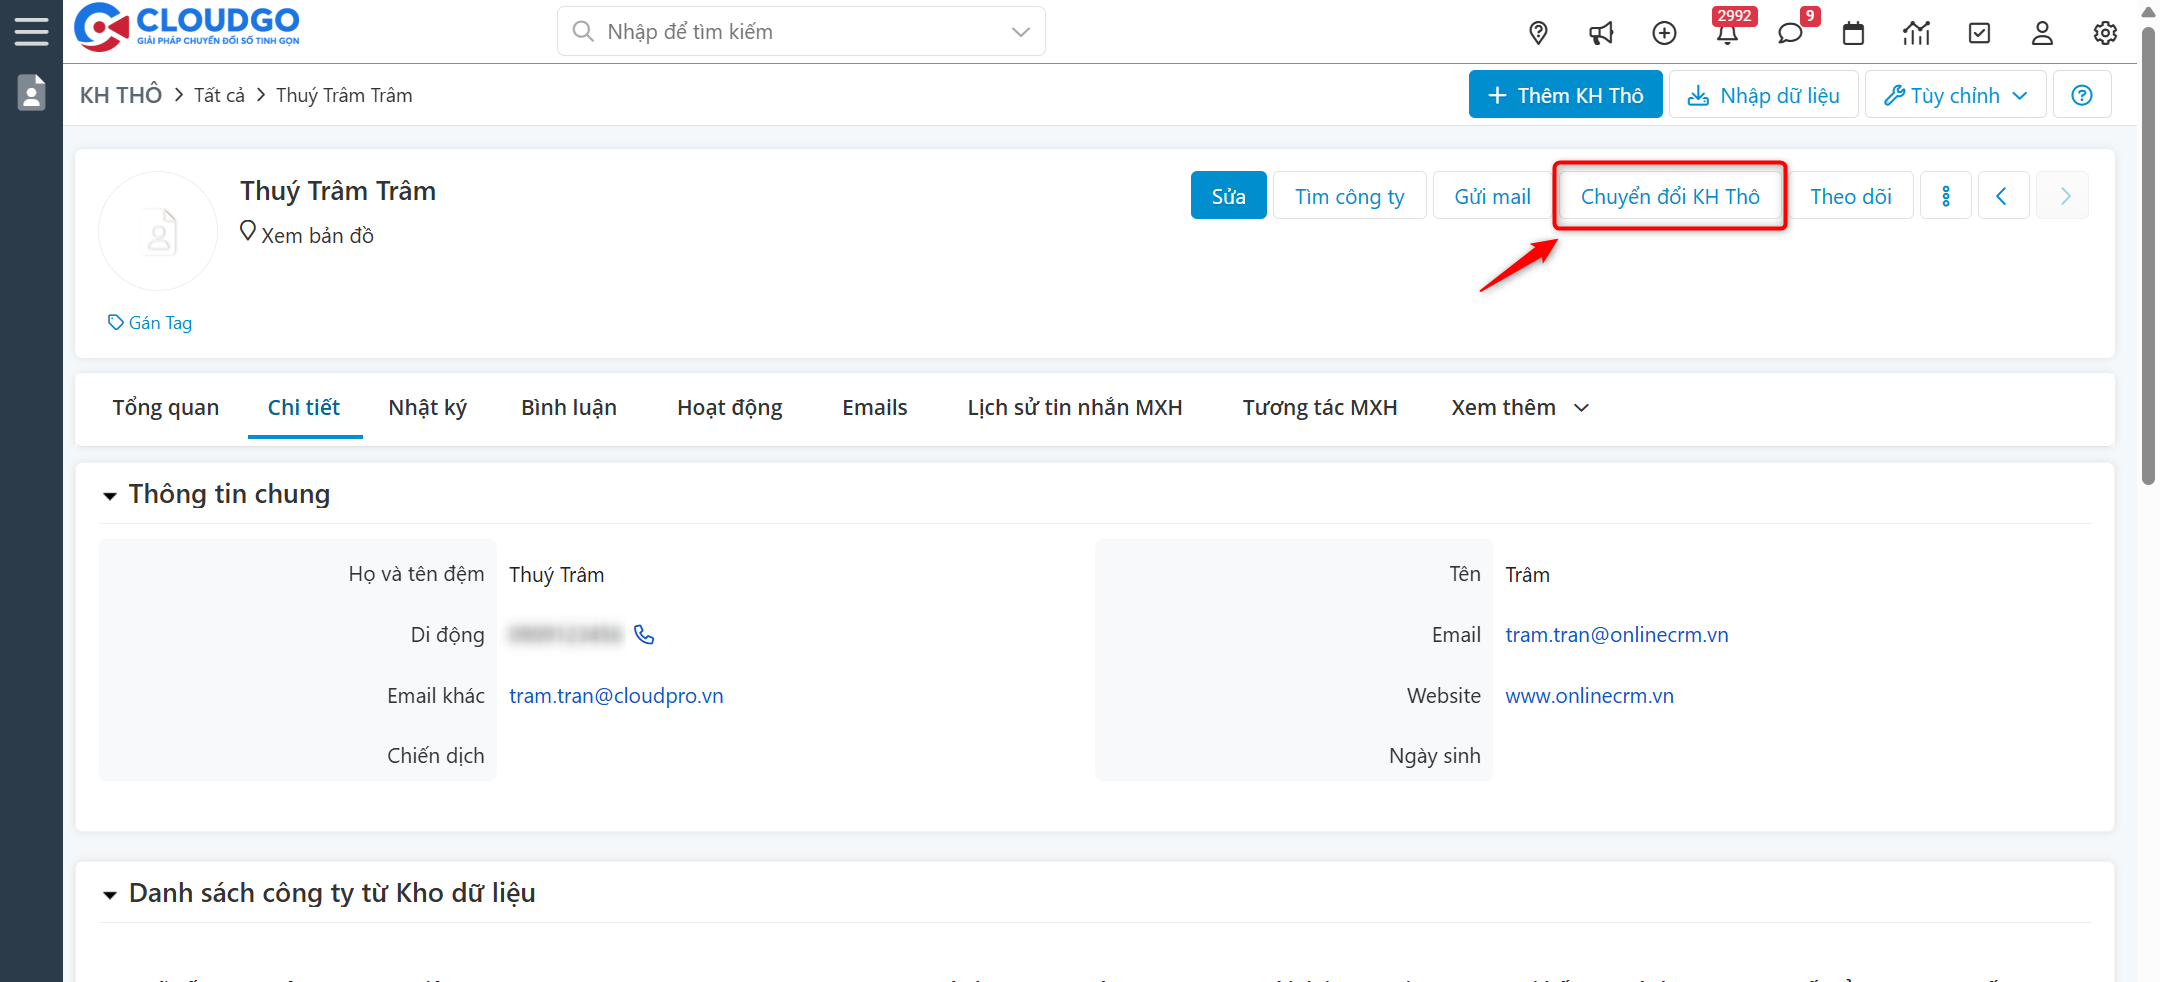Click the Chuyển đổi KH Thô button
This screenshot has width=2160, height=982.
point(1669,196)
